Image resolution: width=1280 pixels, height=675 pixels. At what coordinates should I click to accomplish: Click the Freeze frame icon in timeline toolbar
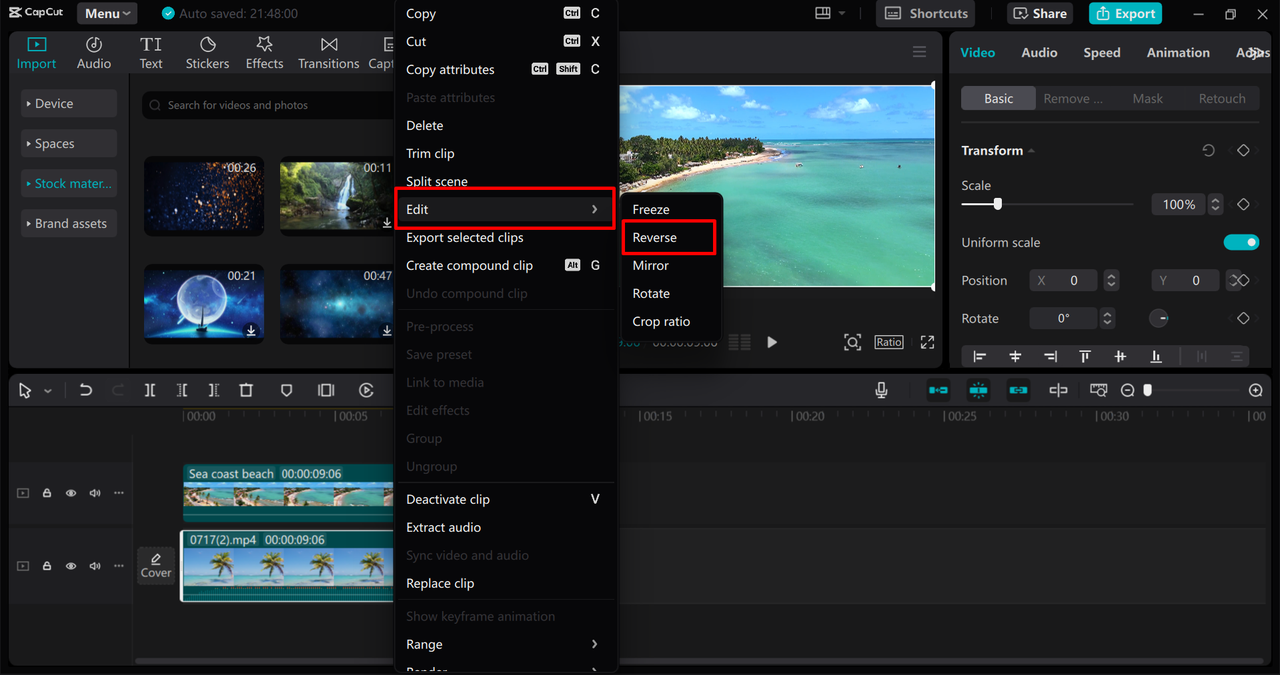326,390
